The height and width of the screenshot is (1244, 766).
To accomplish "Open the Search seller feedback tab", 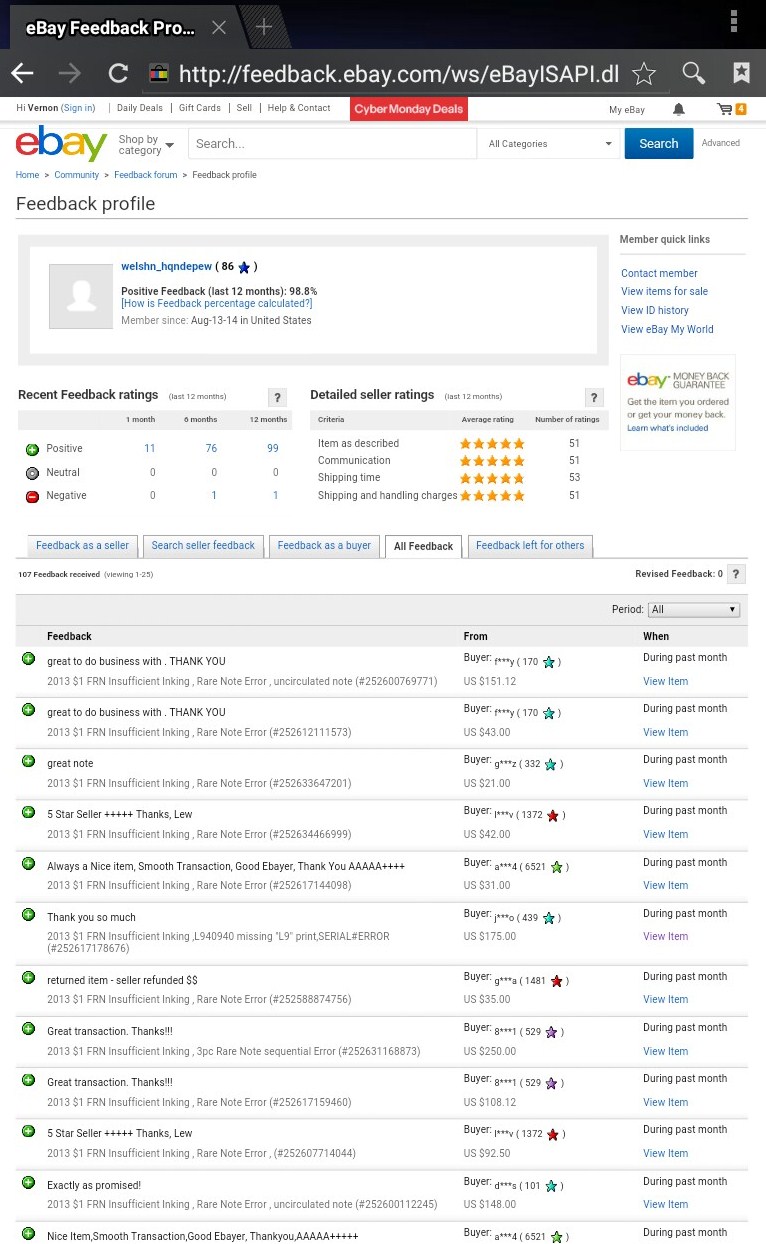I will tap(203, 546).
